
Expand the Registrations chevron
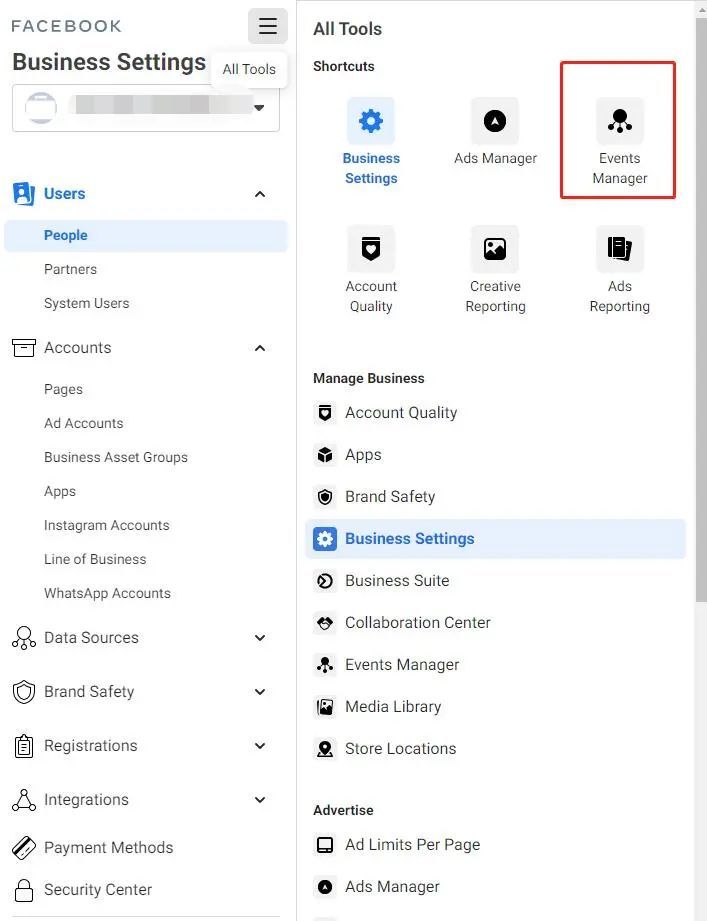click(260, 746)
